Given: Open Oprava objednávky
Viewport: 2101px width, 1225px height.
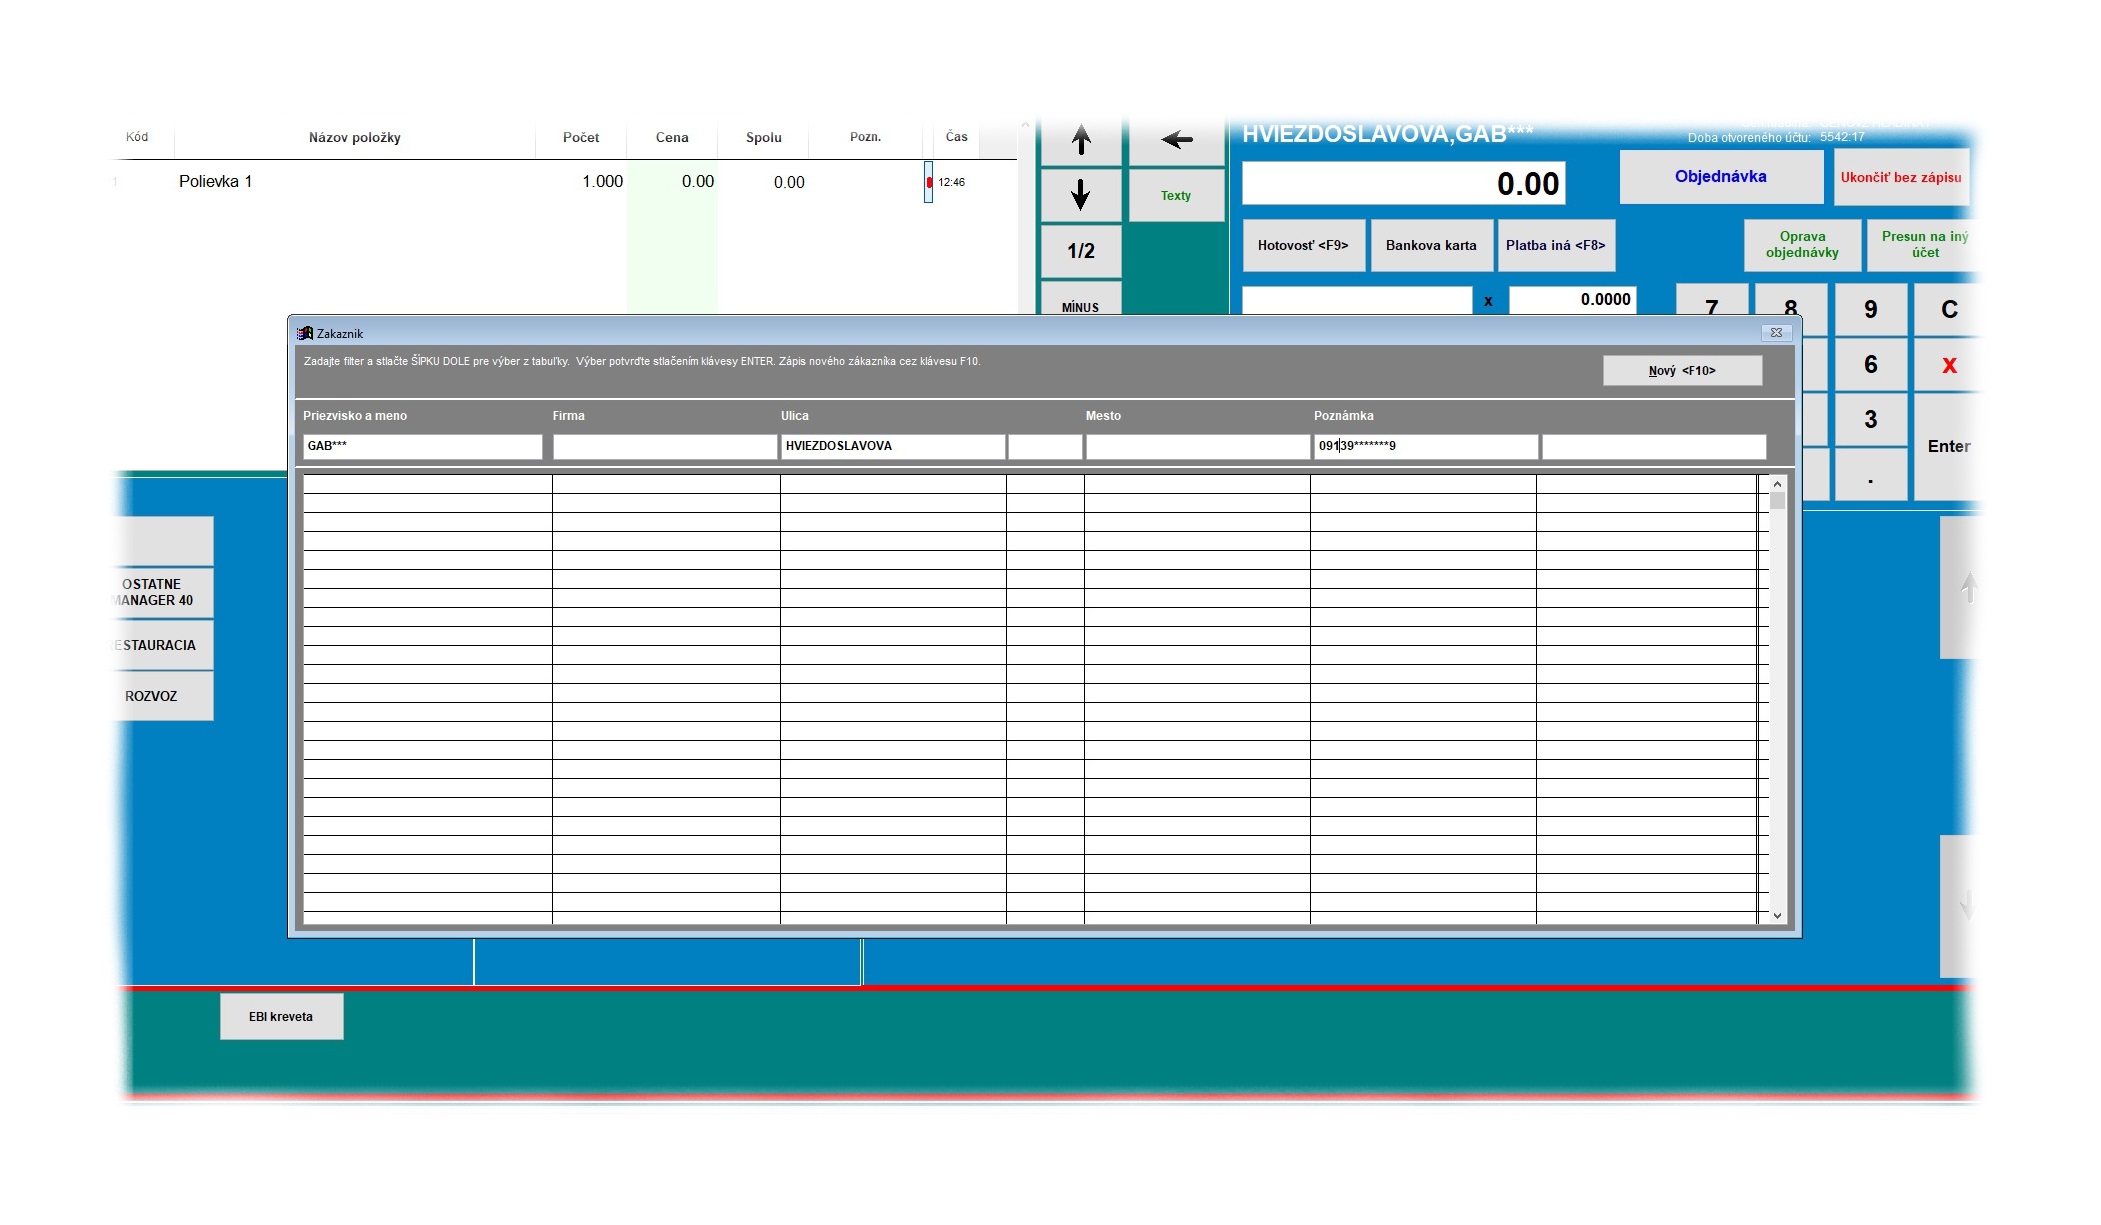Looking at the screenshot, I should coord(1802,245).
